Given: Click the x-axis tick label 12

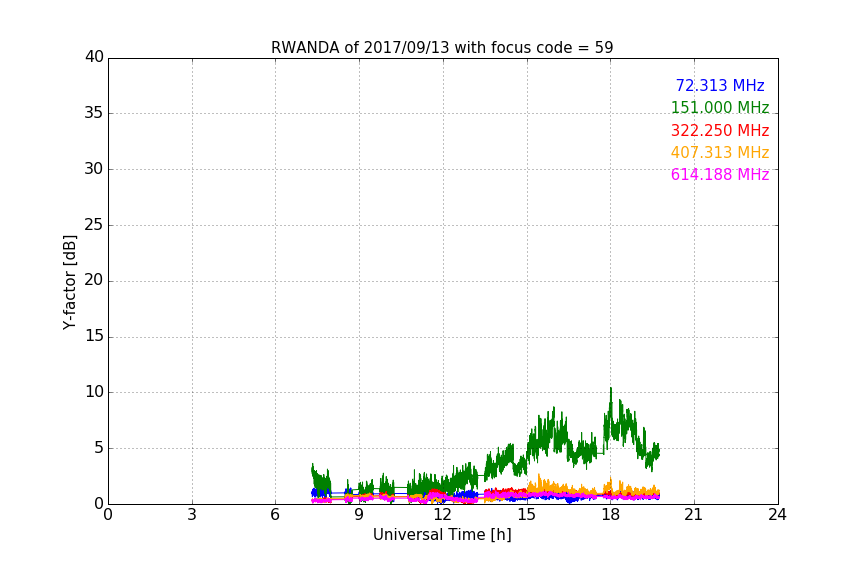Looking at the screenshot, I should coord(442,515).
